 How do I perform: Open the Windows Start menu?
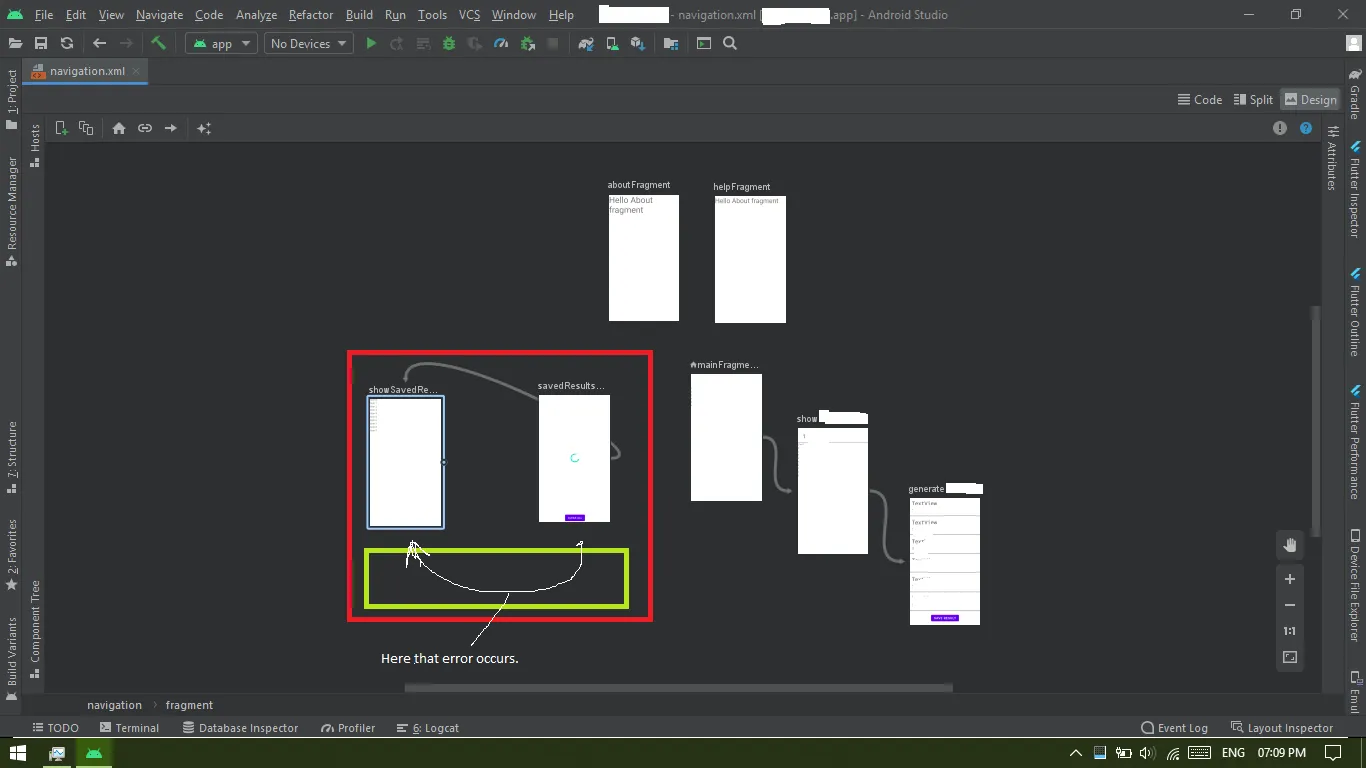tap(18, 752)
